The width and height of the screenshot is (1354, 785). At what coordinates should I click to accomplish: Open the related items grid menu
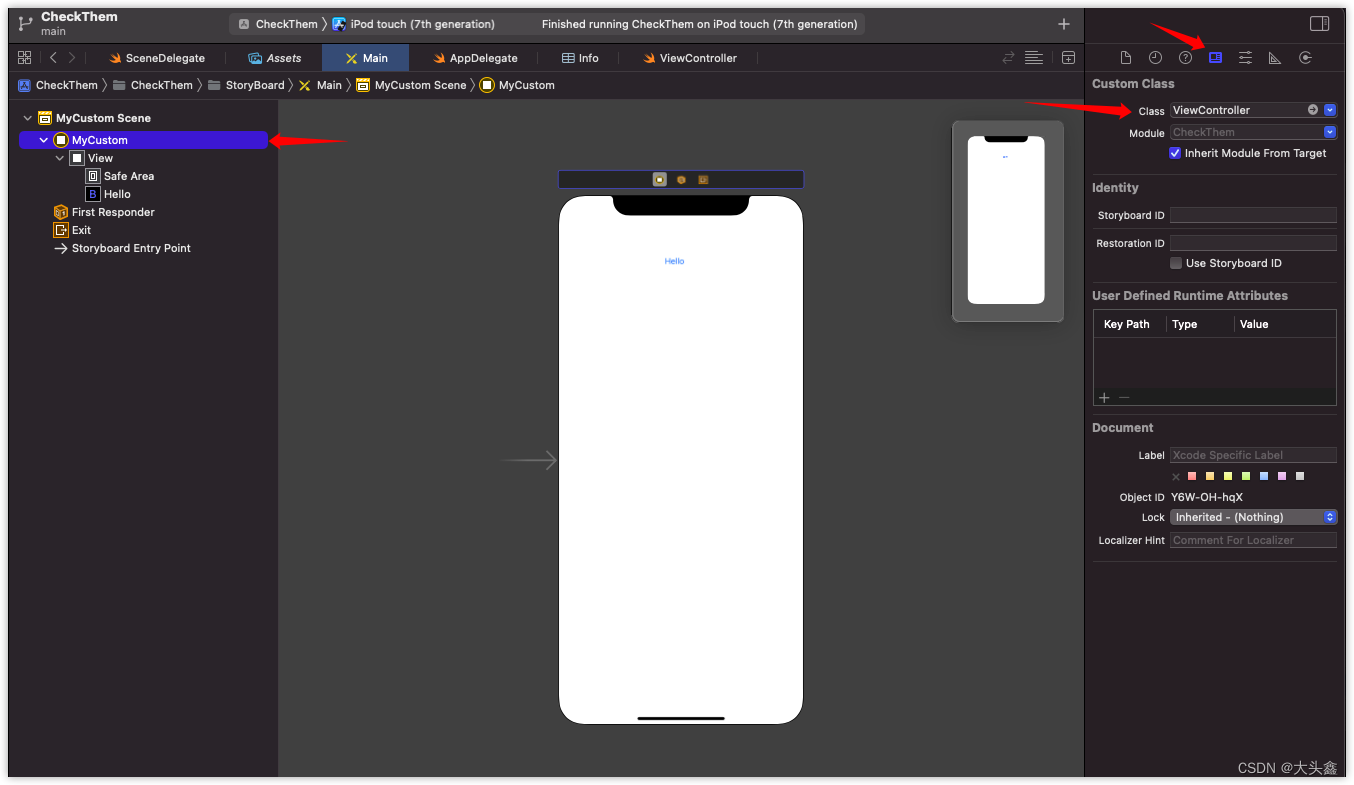(x=25, y=58)
